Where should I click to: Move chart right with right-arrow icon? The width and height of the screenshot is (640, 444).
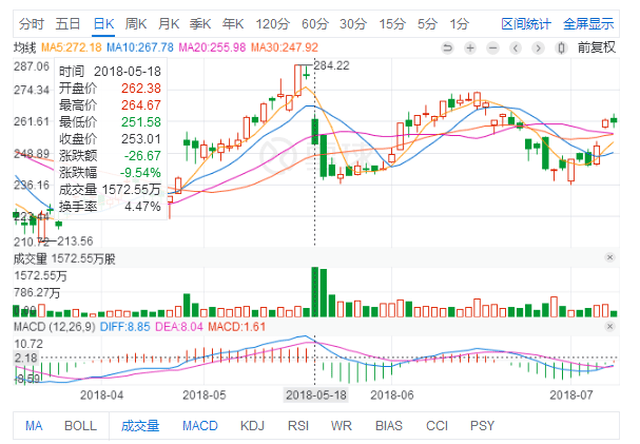pos(538,48)
